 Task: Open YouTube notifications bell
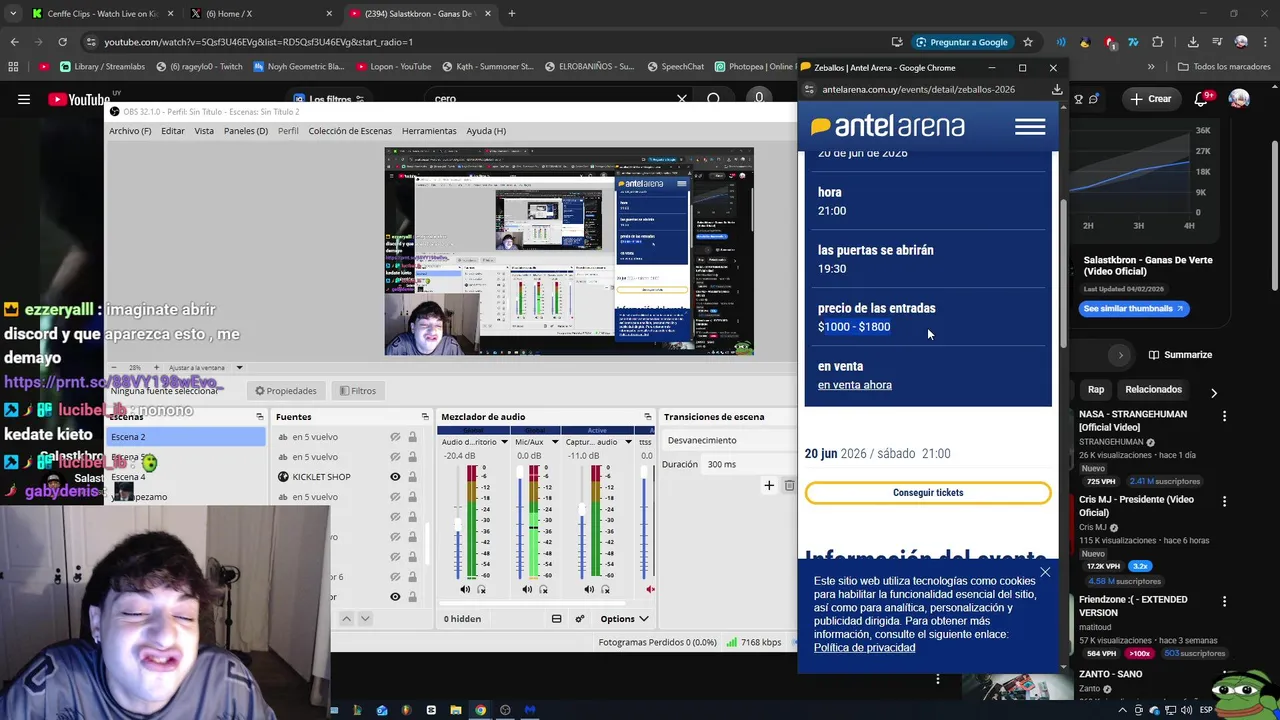coord(1202,99)
